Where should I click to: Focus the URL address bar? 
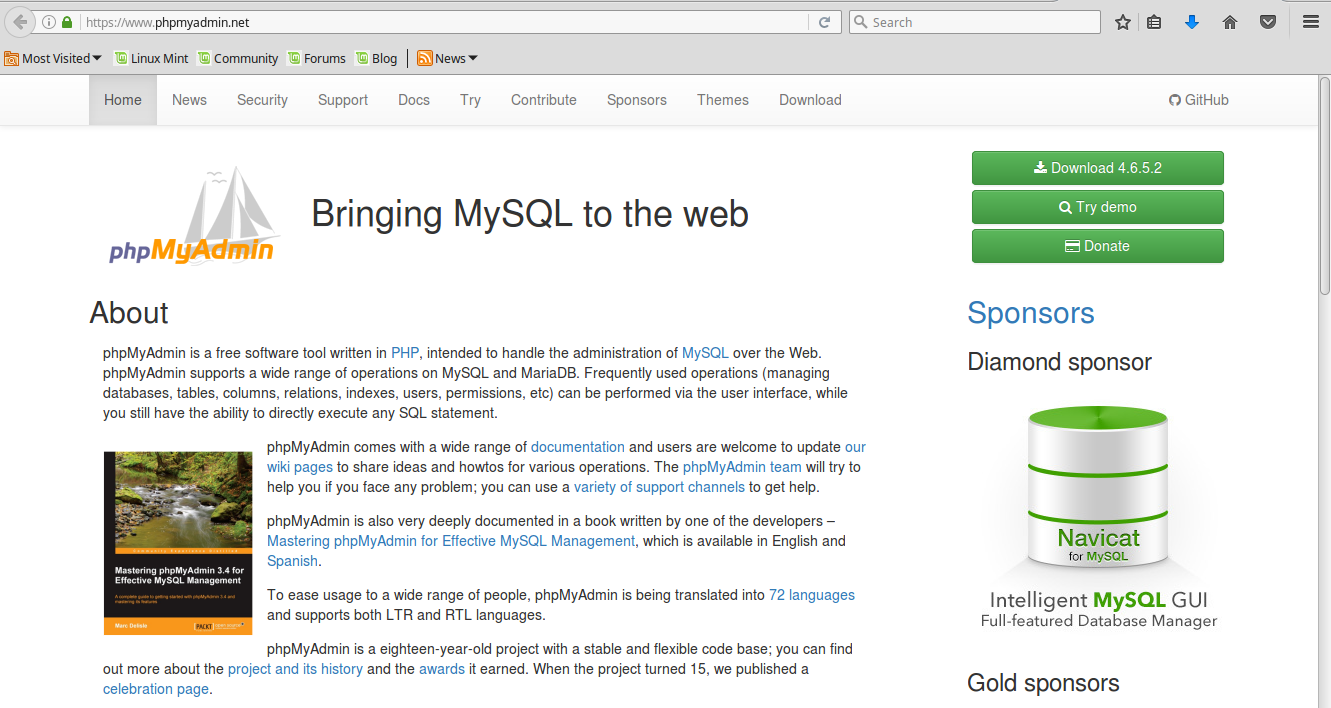coord(445,22)
